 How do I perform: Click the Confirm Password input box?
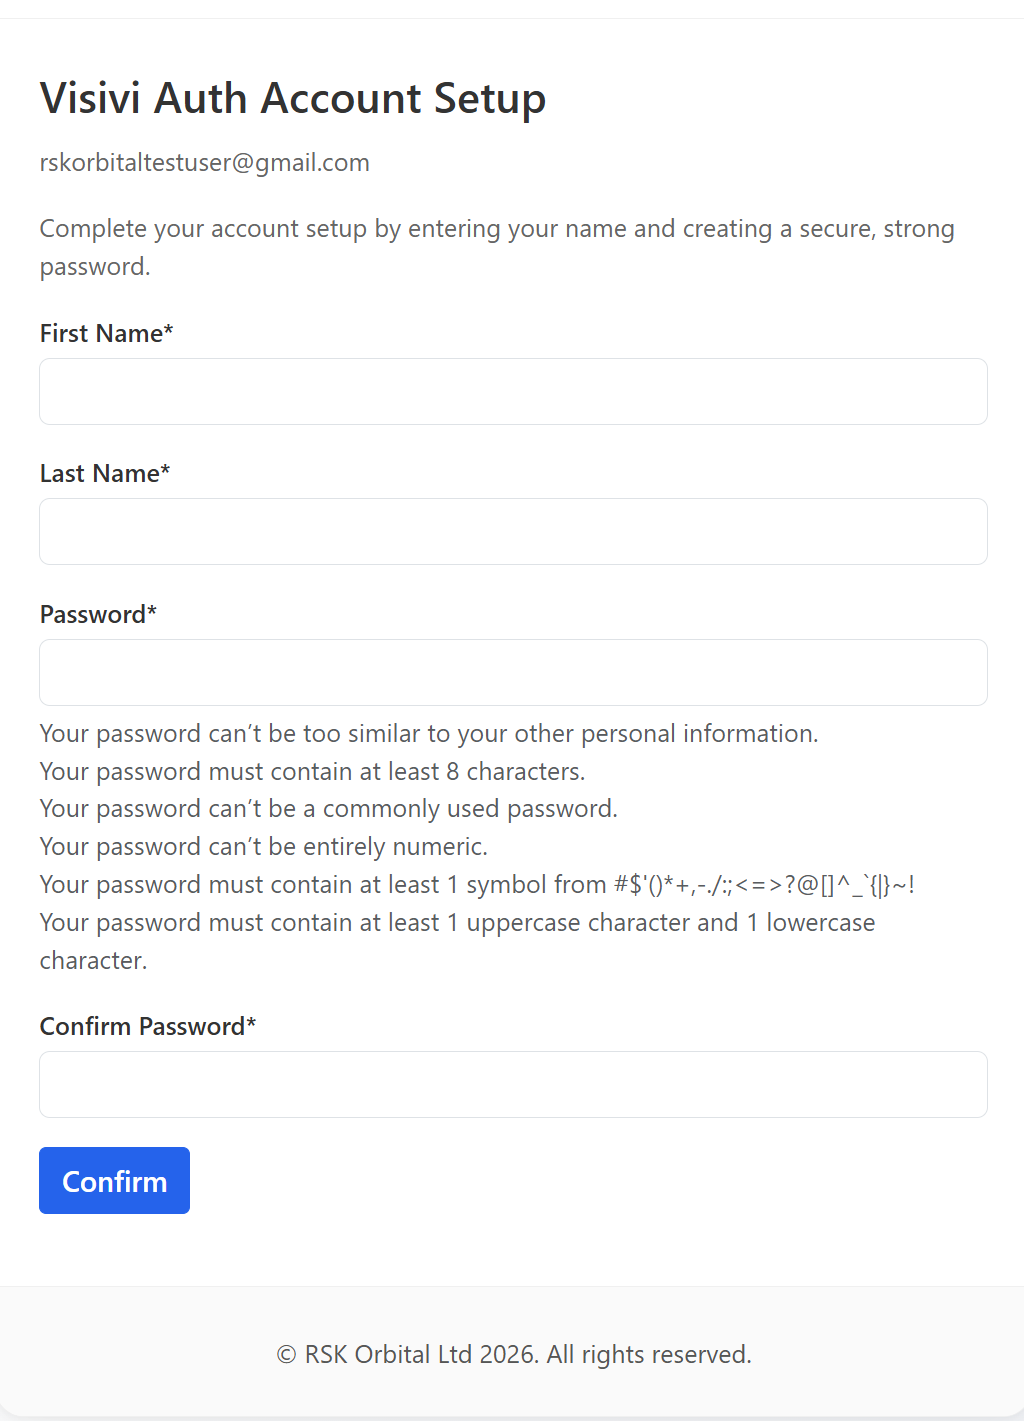pyautogui.click(x=513, y=1084)
